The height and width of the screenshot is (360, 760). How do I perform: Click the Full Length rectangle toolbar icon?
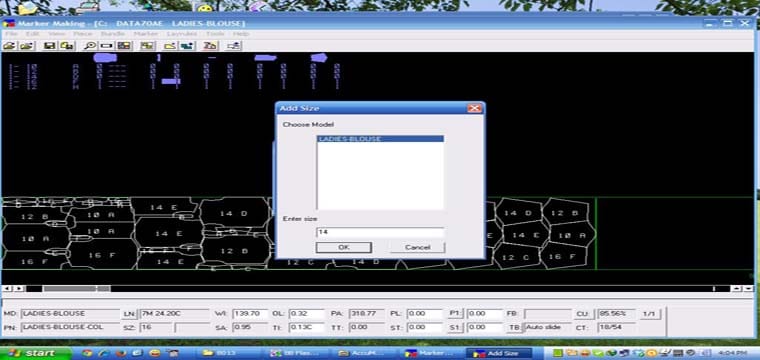[x=106, y=46]
